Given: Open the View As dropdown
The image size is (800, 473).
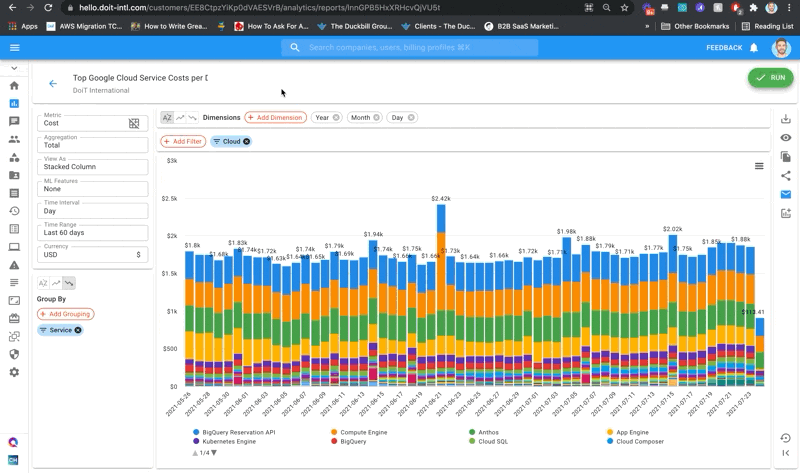Looking at the screenshot, I should pos(92,167).
